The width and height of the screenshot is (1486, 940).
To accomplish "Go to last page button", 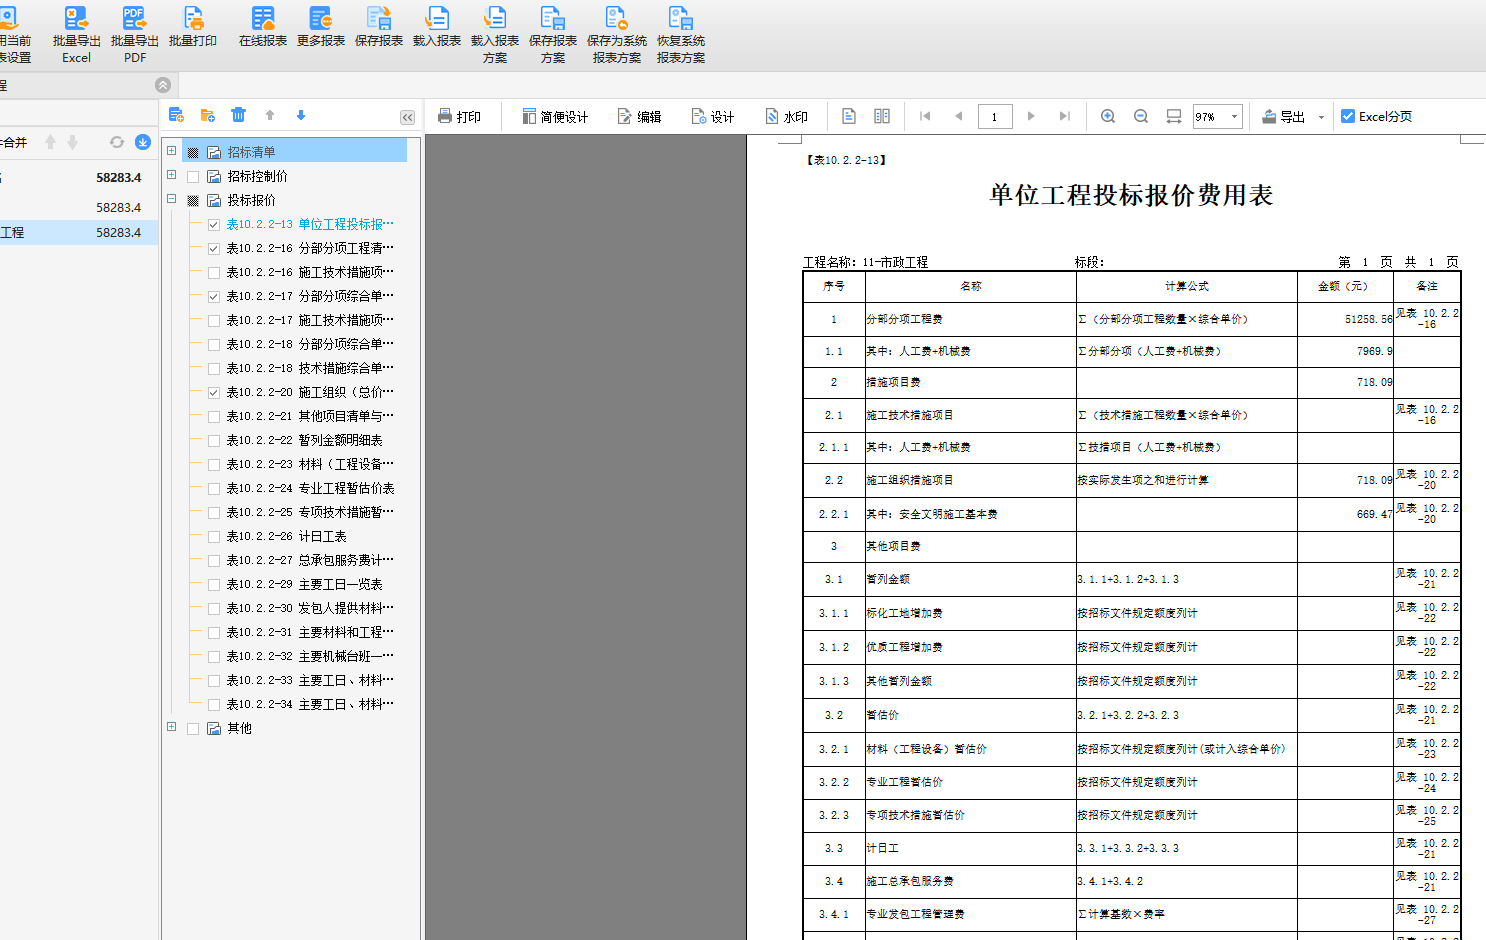I will pos(1065,116).
